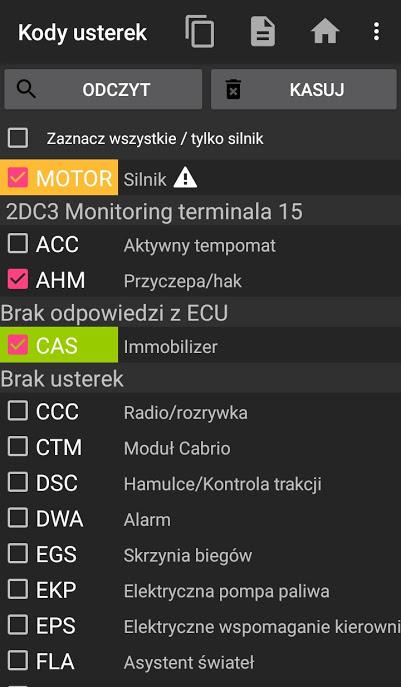401x687 pixels.
Task: Click the KASUJ clear button
Action: [x=304, y=89]
